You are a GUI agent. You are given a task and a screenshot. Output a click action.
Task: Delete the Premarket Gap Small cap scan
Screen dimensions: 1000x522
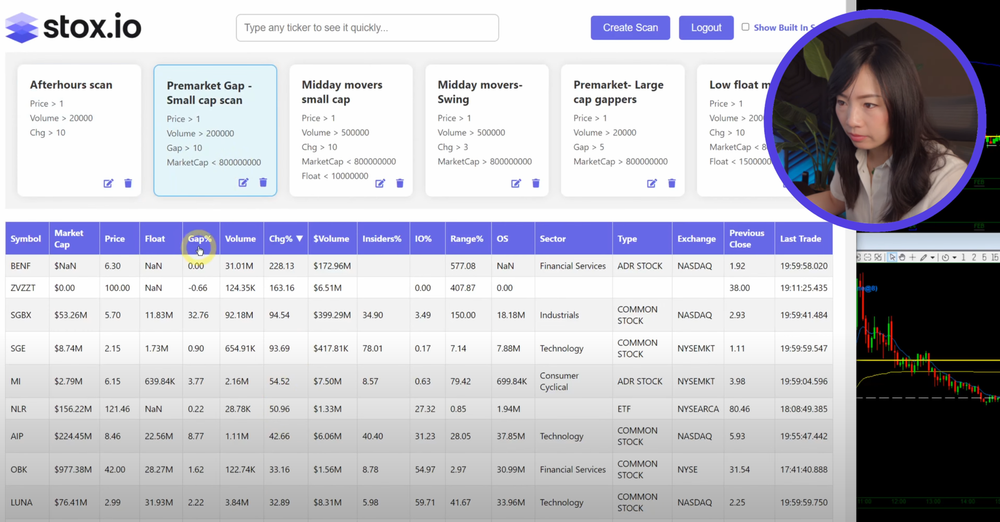pyautogui.click(x=263, y=183)
